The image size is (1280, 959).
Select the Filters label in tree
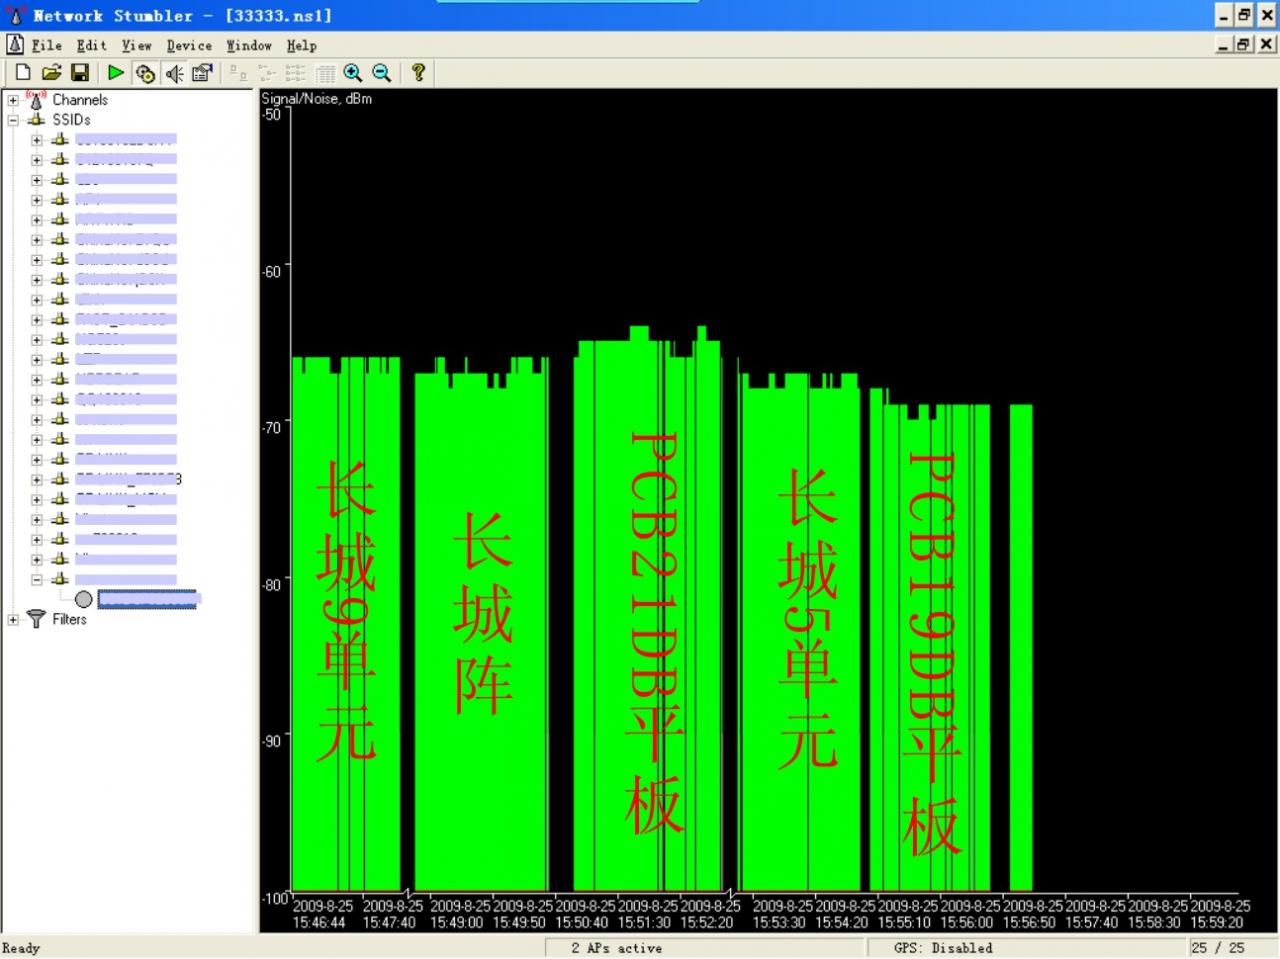click(69, 619)
